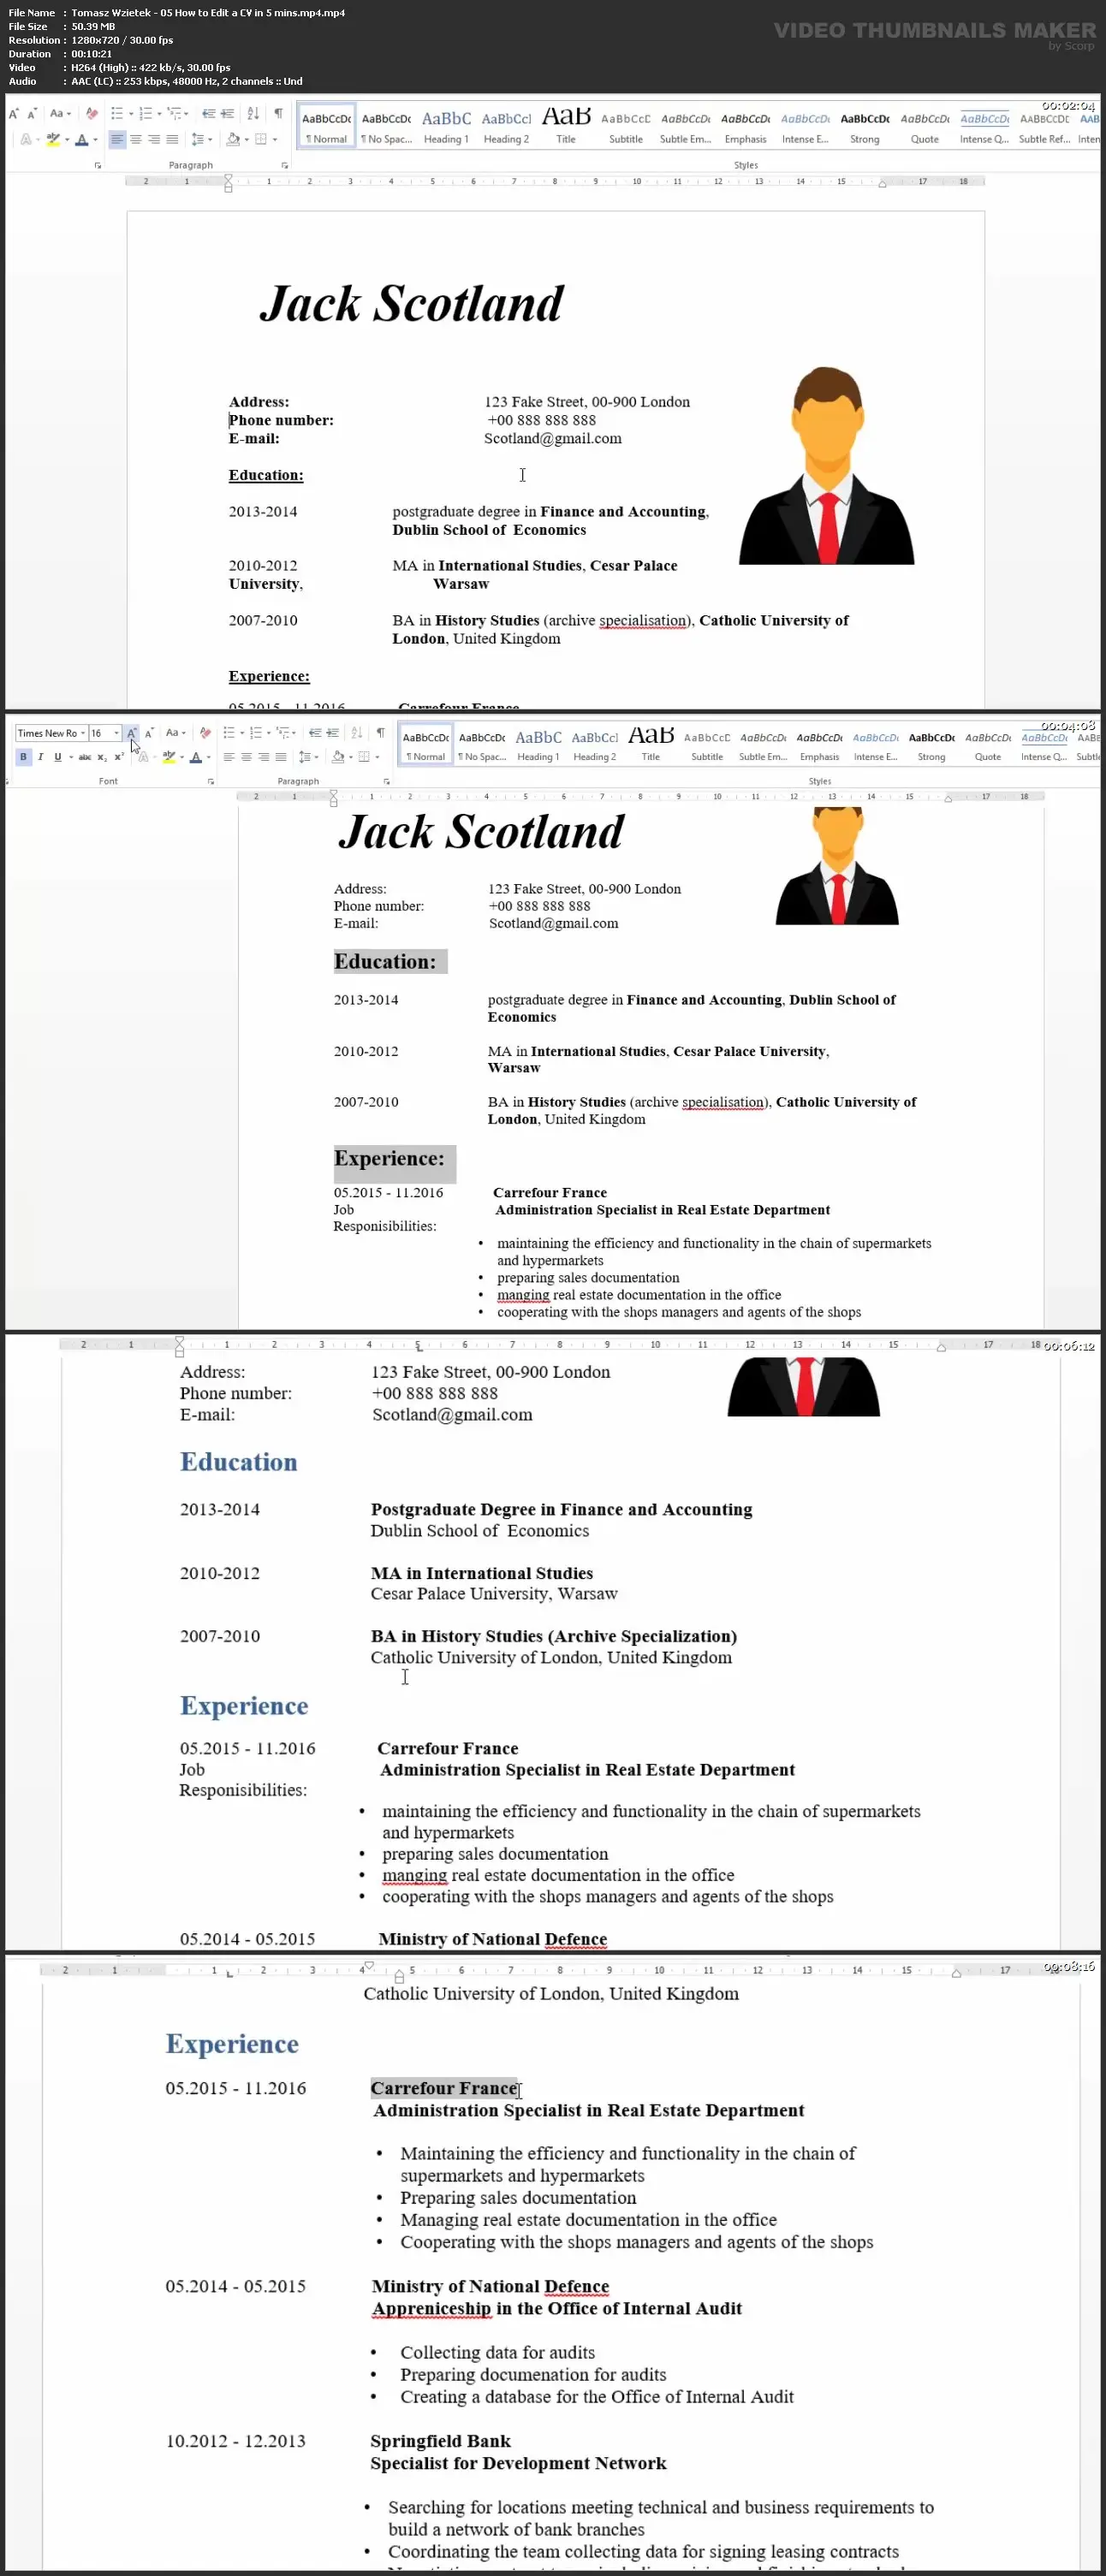
Task: Open Font dialog launcher in first frame
Action: point(98,165)
